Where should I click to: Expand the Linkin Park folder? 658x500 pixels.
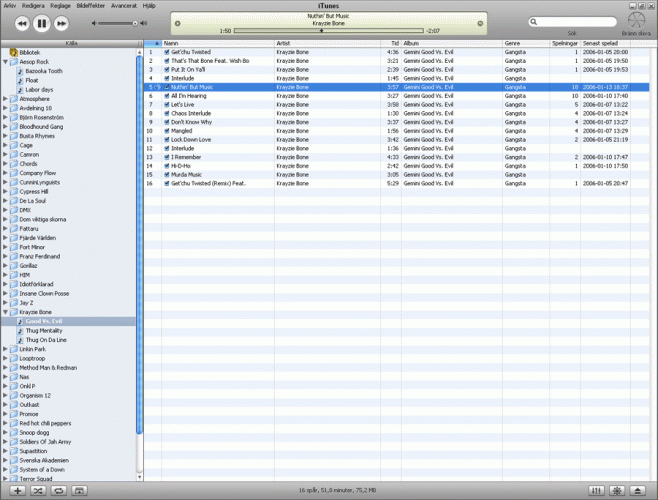click(x=5, y=349)
